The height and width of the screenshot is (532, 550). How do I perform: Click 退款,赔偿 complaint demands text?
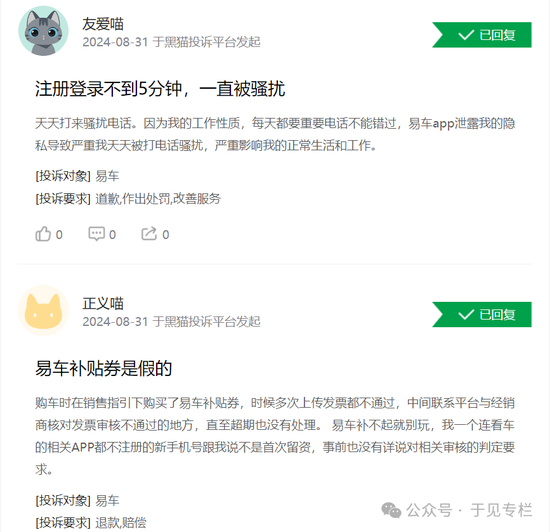(121, 523)
